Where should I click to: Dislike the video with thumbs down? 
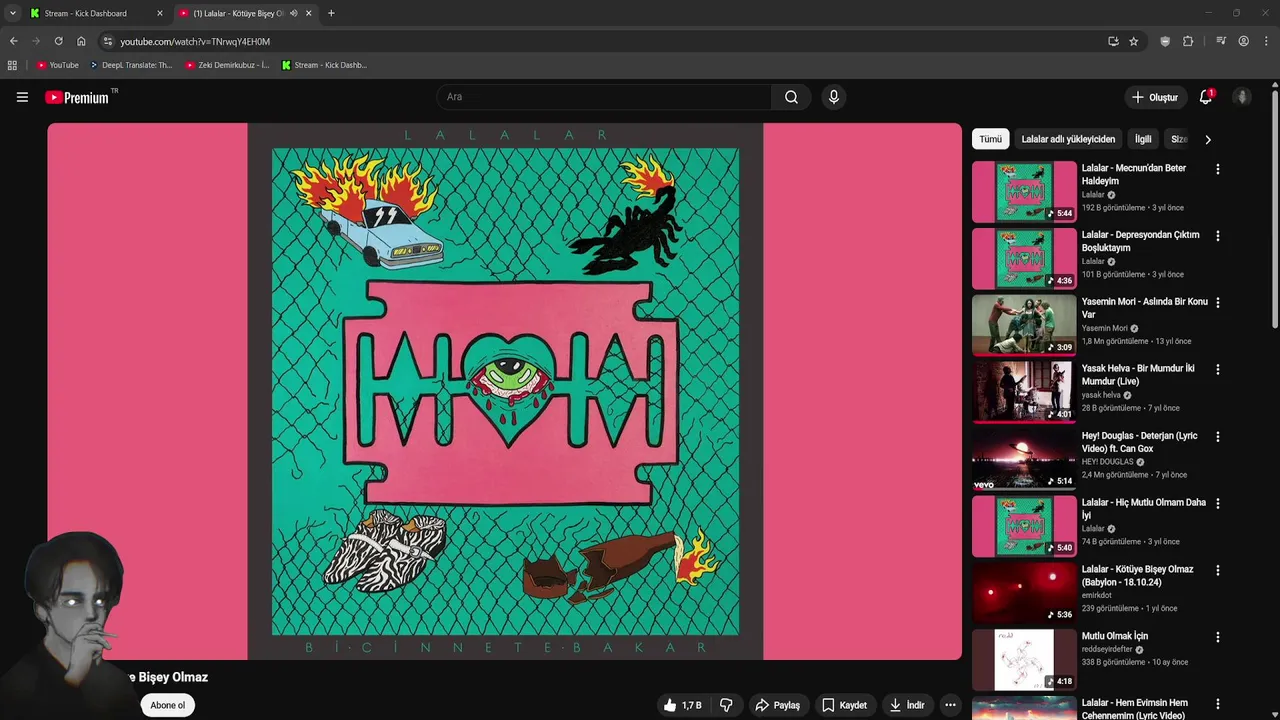coord(726,705)
